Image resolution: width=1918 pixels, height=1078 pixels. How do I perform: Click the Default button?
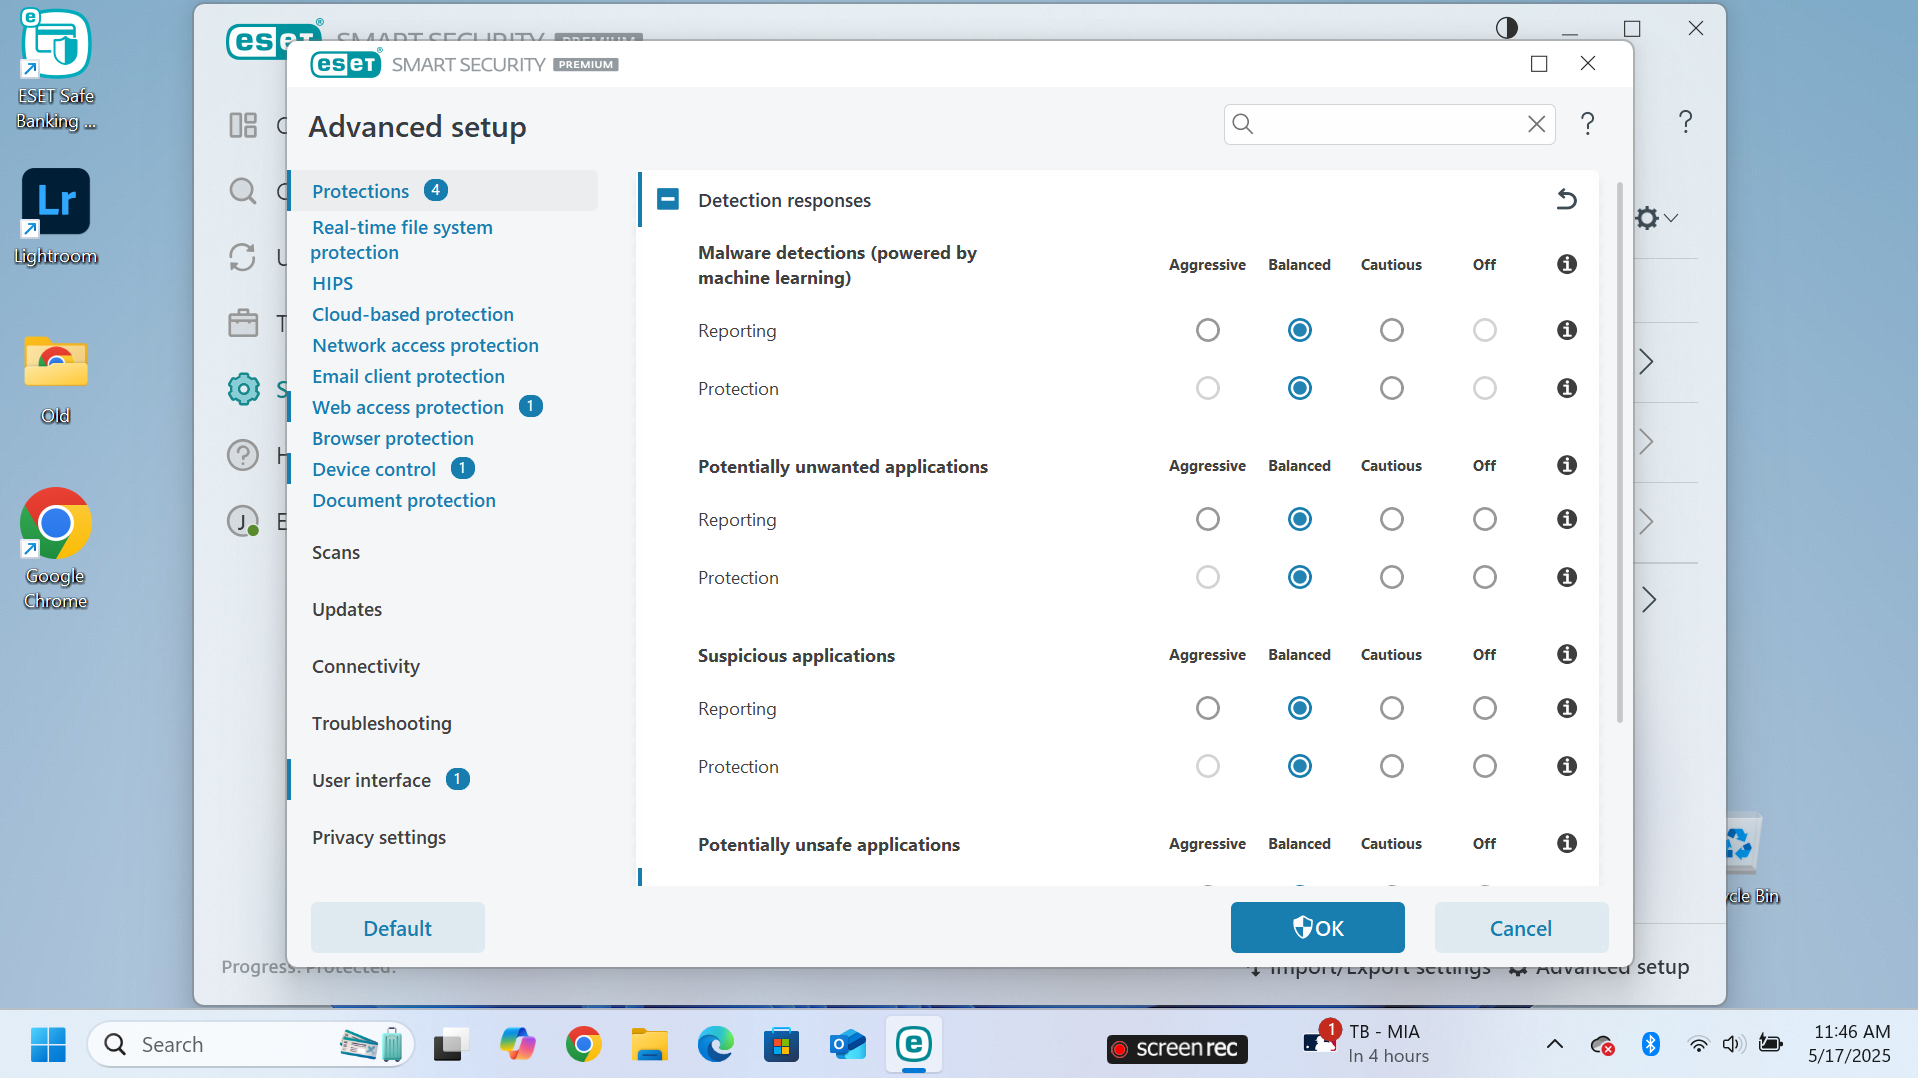pyautogui.click(x=397, y=928)
